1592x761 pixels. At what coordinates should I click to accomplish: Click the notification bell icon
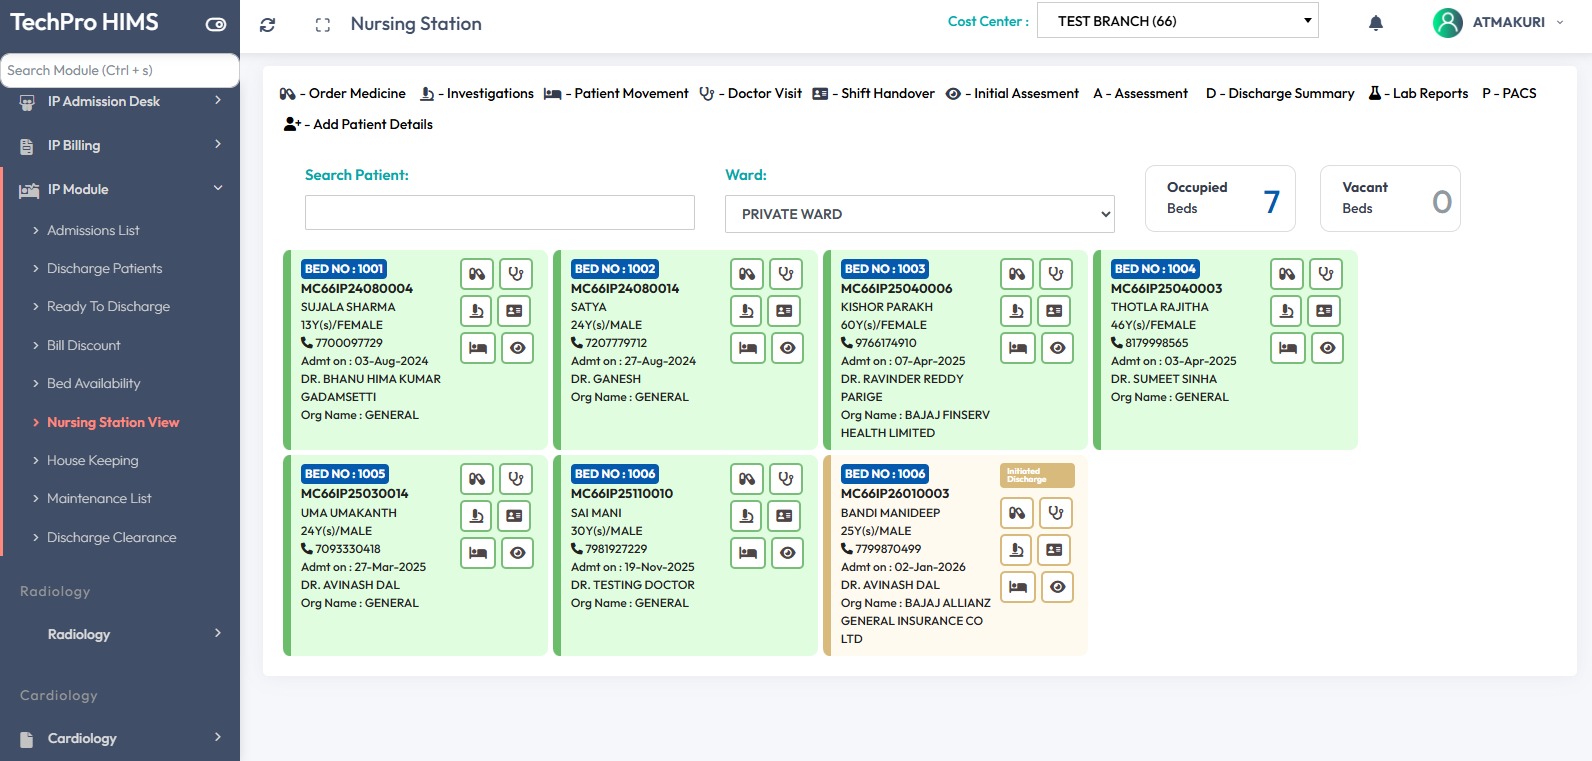pos(1375,23)
